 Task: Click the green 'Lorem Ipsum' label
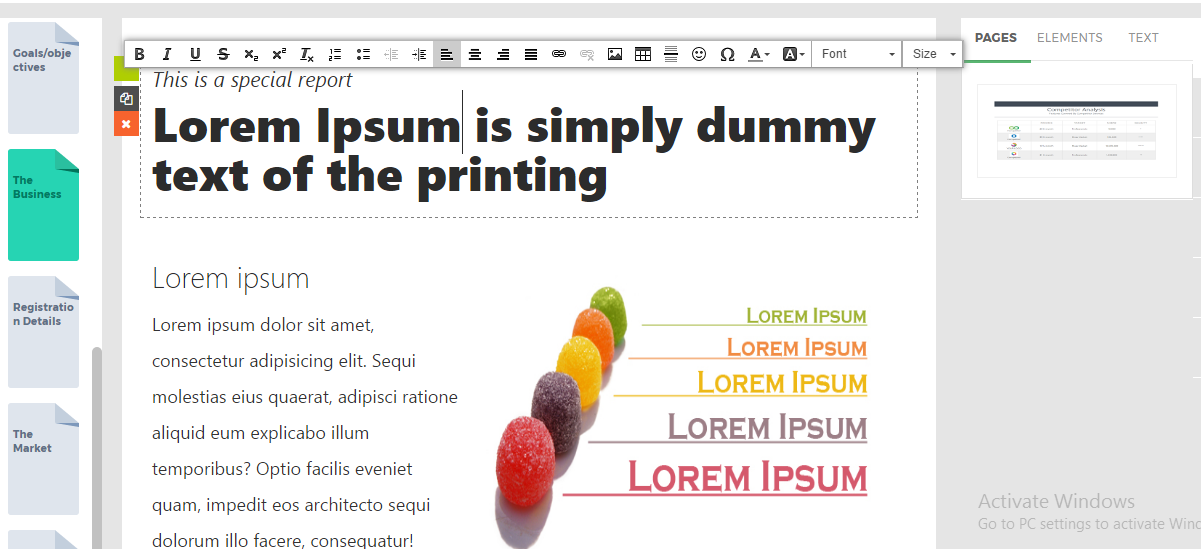[806, 316]
